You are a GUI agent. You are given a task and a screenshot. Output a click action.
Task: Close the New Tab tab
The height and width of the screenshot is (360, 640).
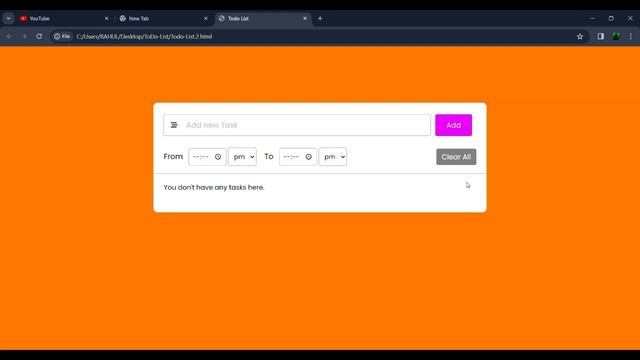(x=206, y=18)
